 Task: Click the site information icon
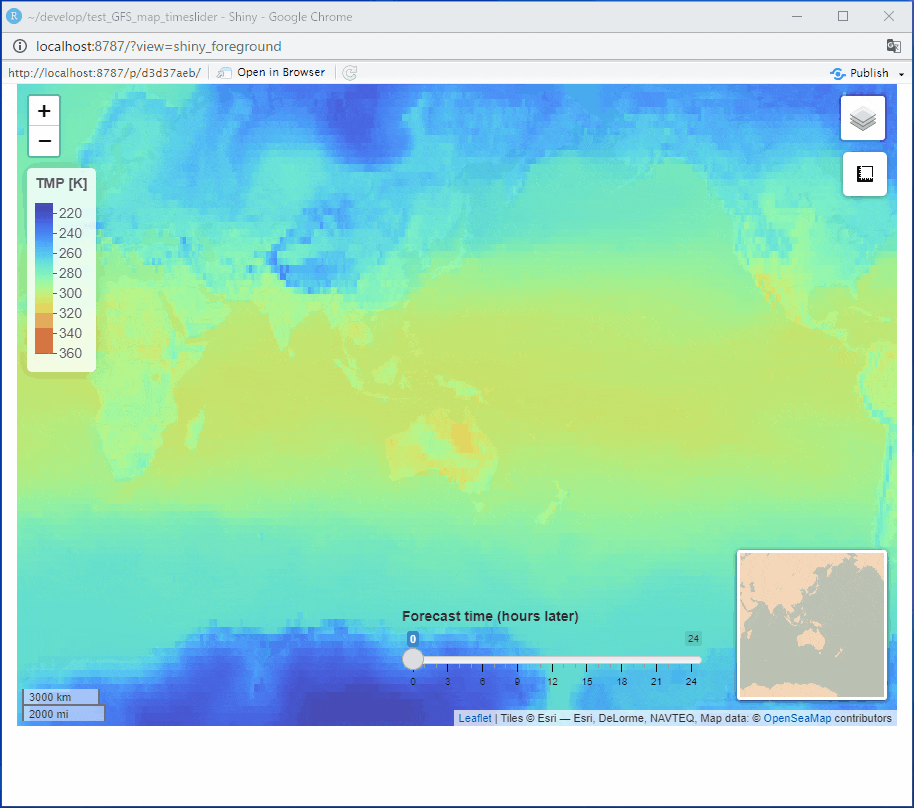(x=20, y=46)
